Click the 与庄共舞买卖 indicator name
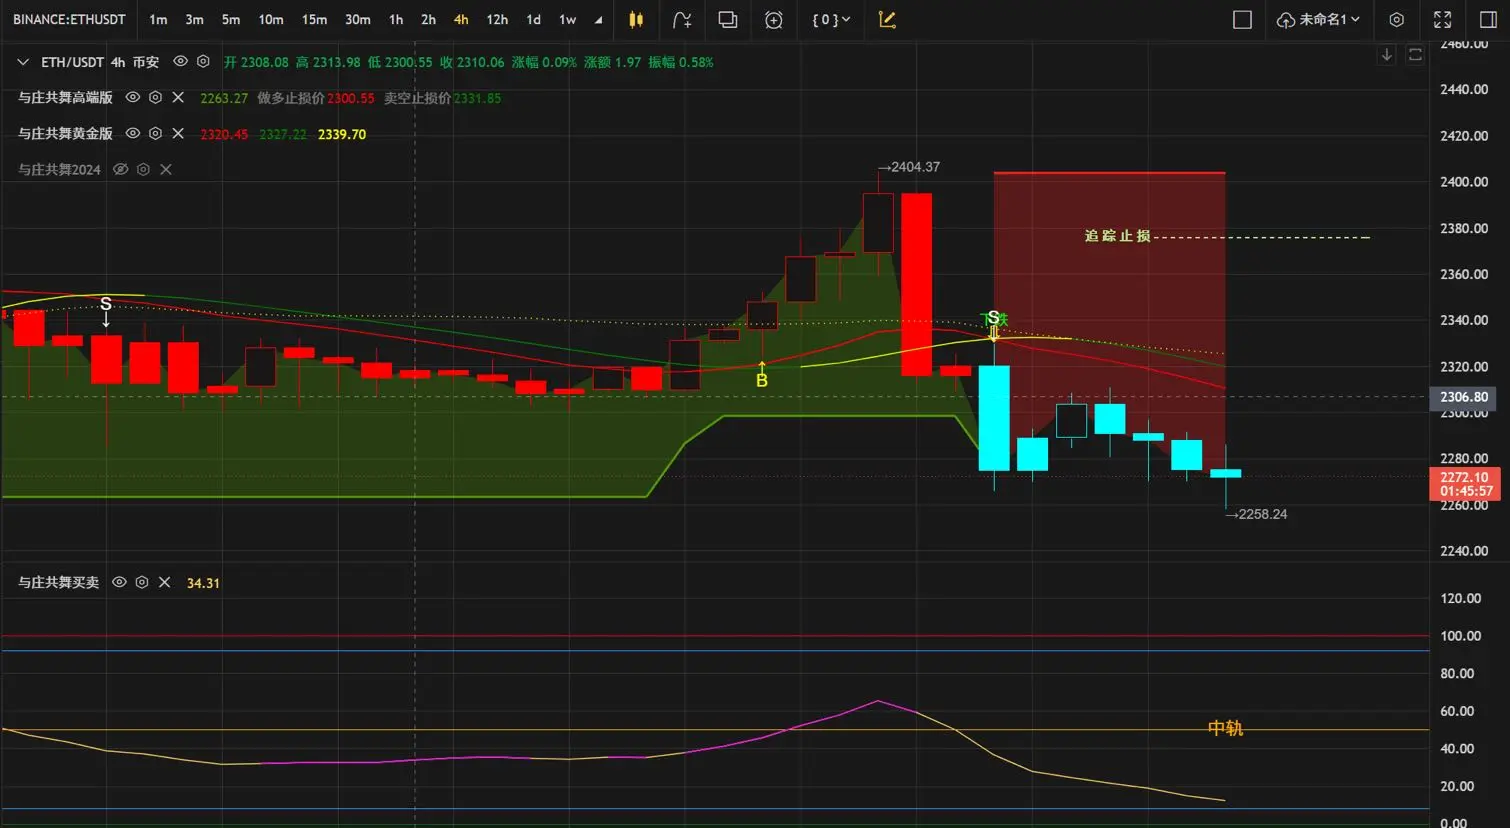 click(x=59, y=582)
